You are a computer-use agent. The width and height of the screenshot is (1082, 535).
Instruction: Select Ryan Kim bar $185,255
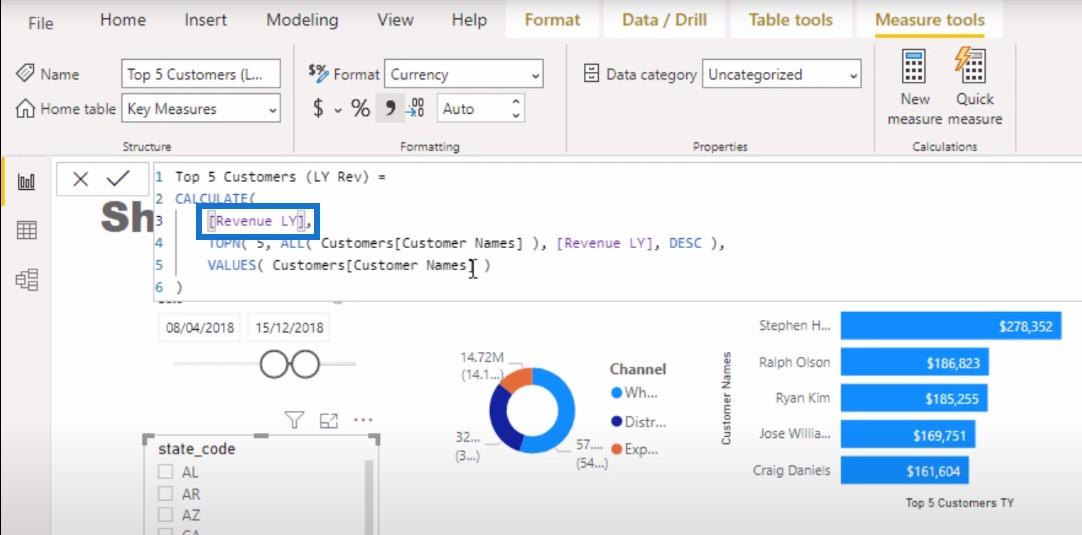914,398
